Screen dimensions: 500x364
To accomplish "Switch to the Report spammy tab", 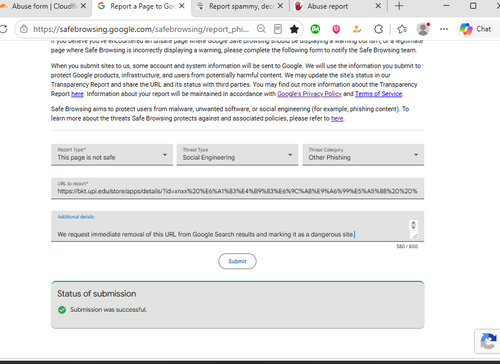I will pos(240,6).
